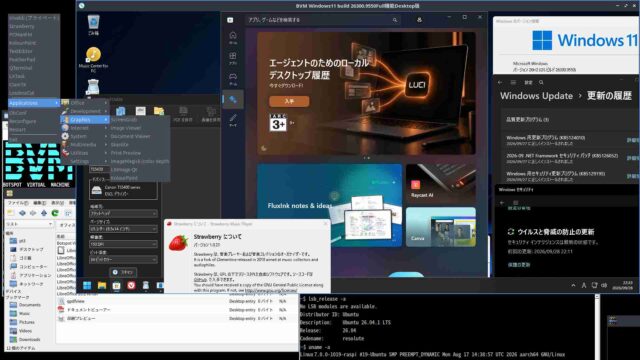Show hidden tray icons chevron on taskbar

click(x=573, y=285)
